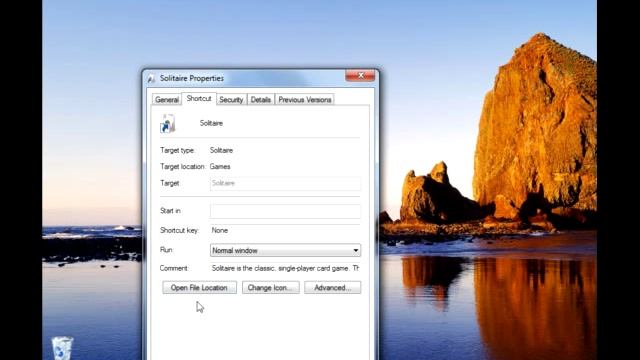Close the Solitaire Properties dialog
This screenshot has width=640, height=360.
click(360, 76)
